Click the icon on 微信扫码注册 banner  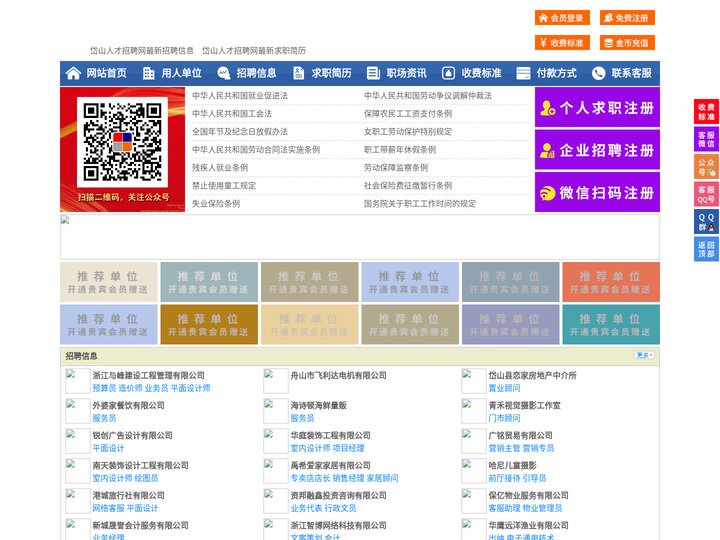click(x=547, y=193)
